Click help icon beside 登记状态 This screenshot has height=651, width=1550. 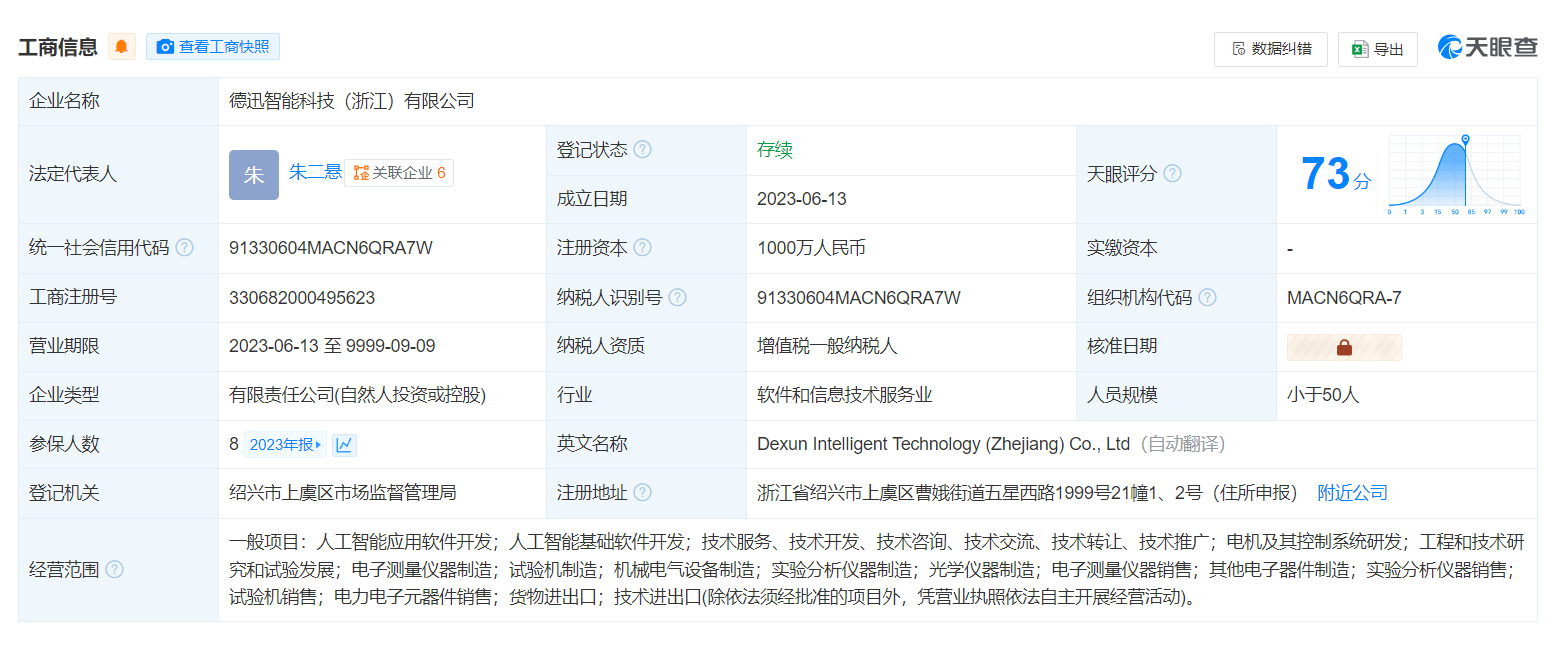[x=643, y=150]
